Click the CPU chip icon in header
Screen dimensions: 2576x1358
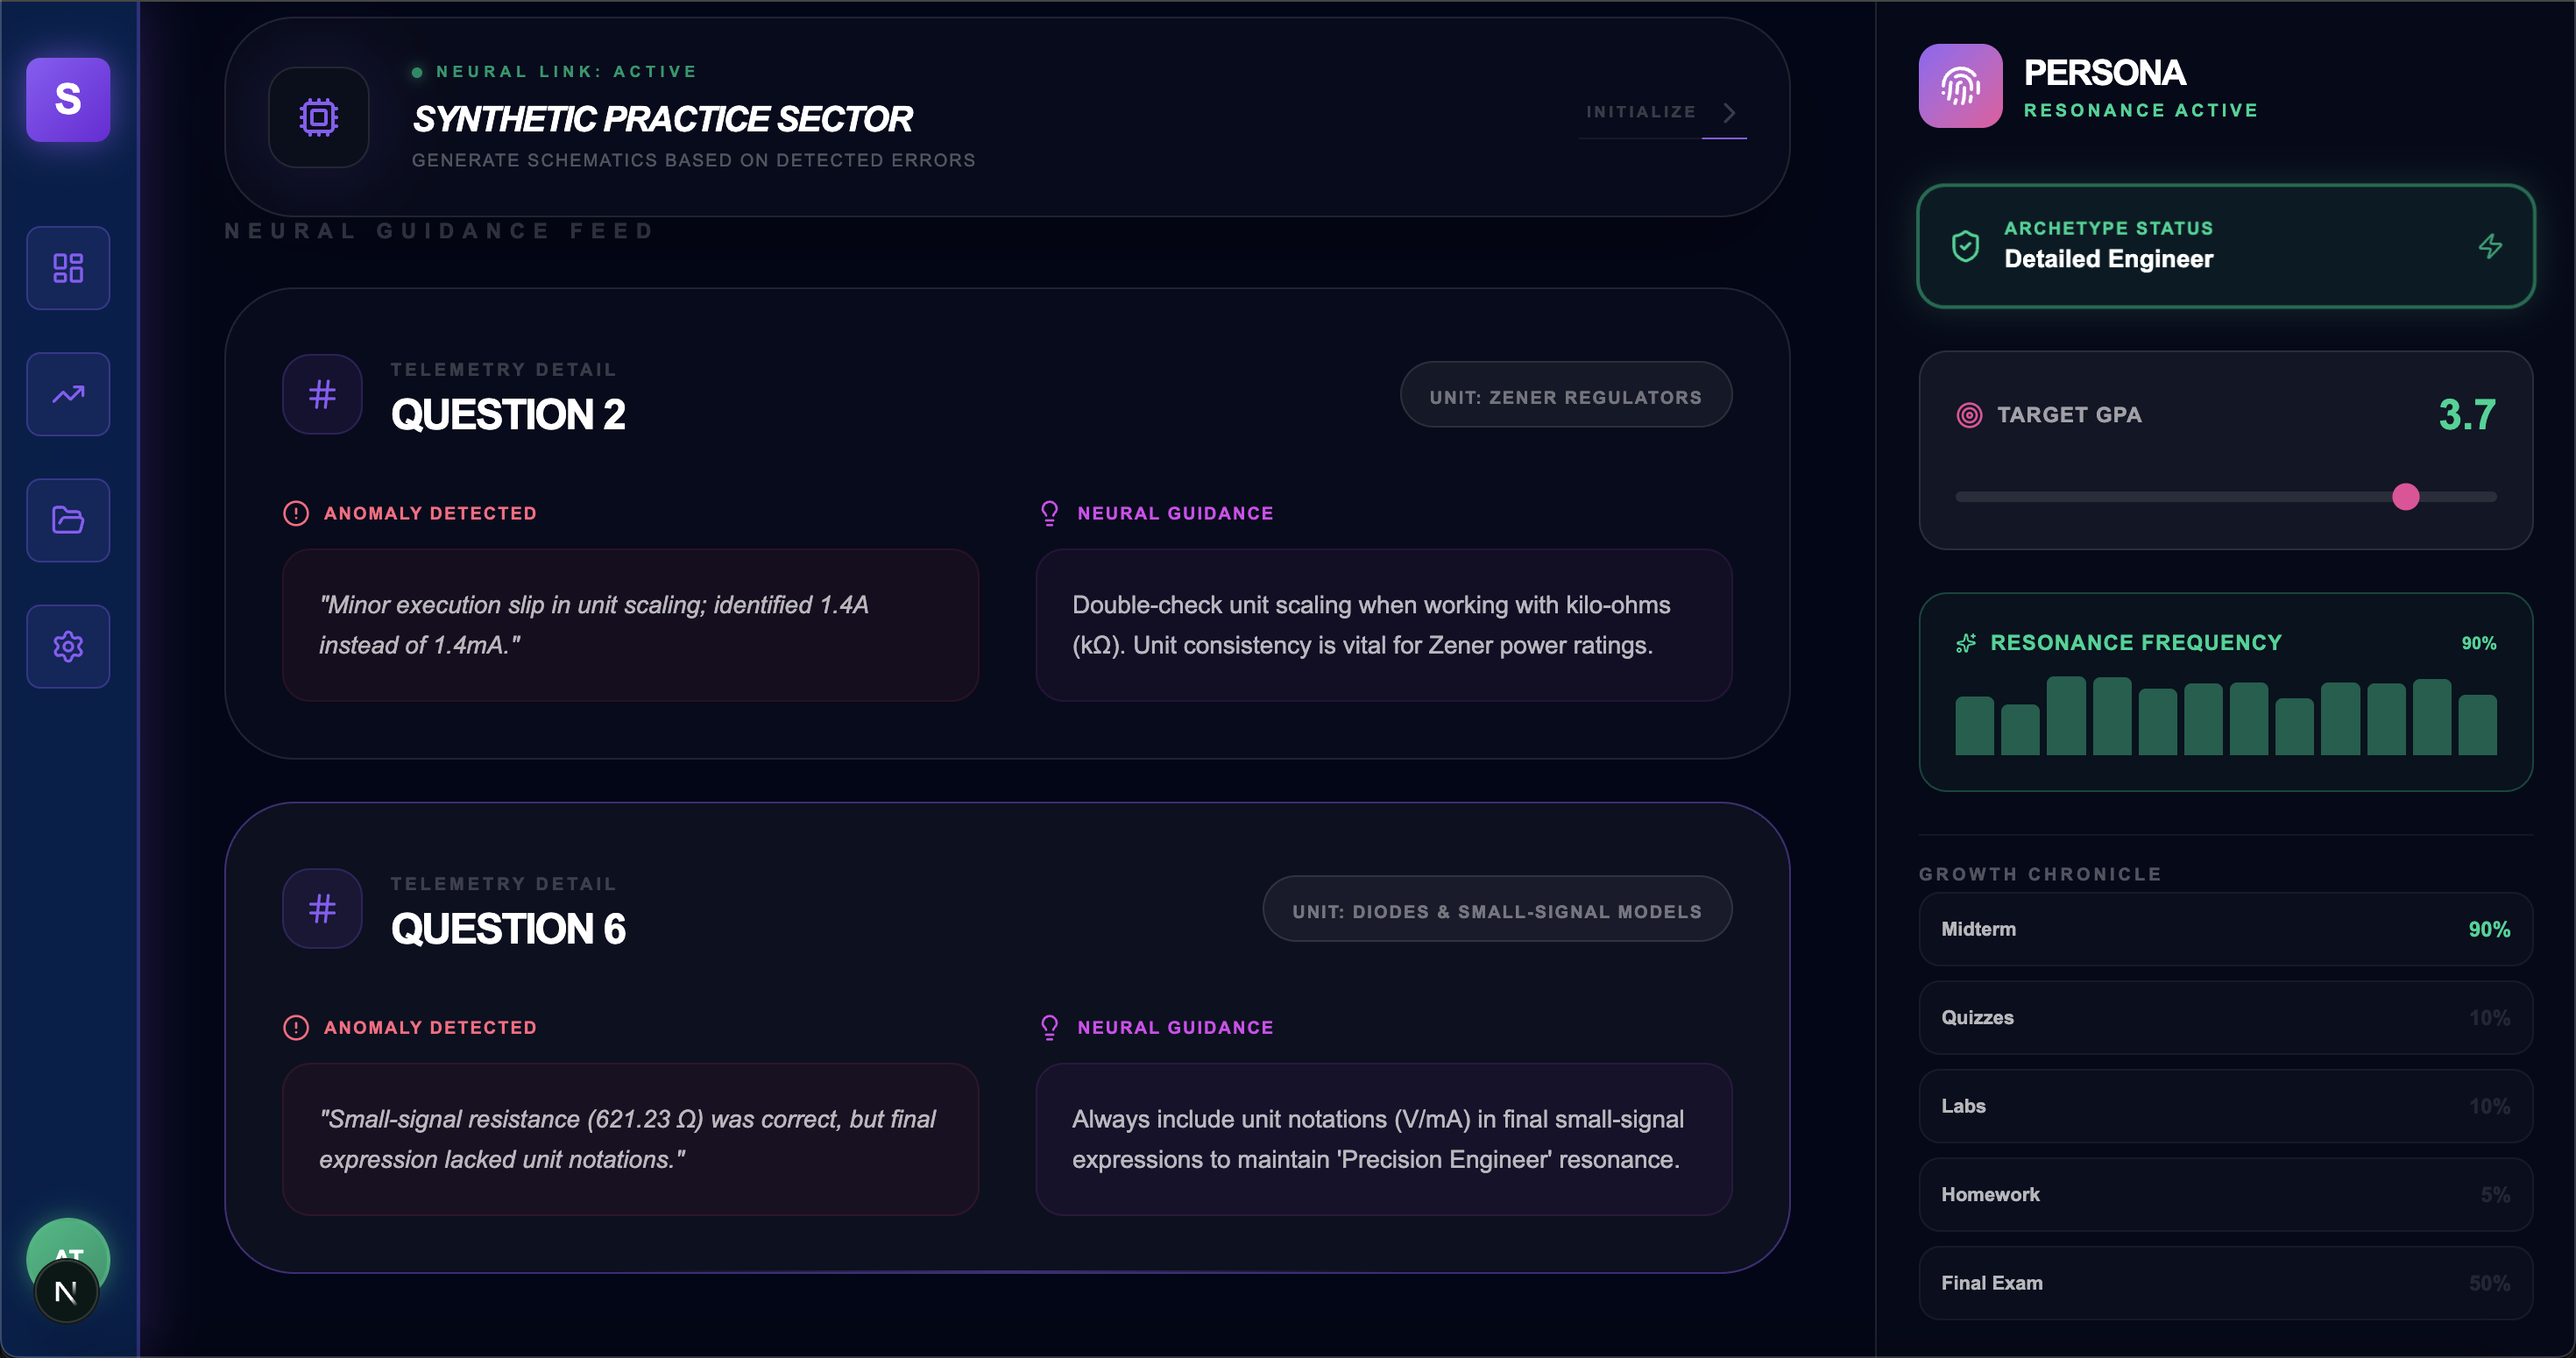[319, 117]
